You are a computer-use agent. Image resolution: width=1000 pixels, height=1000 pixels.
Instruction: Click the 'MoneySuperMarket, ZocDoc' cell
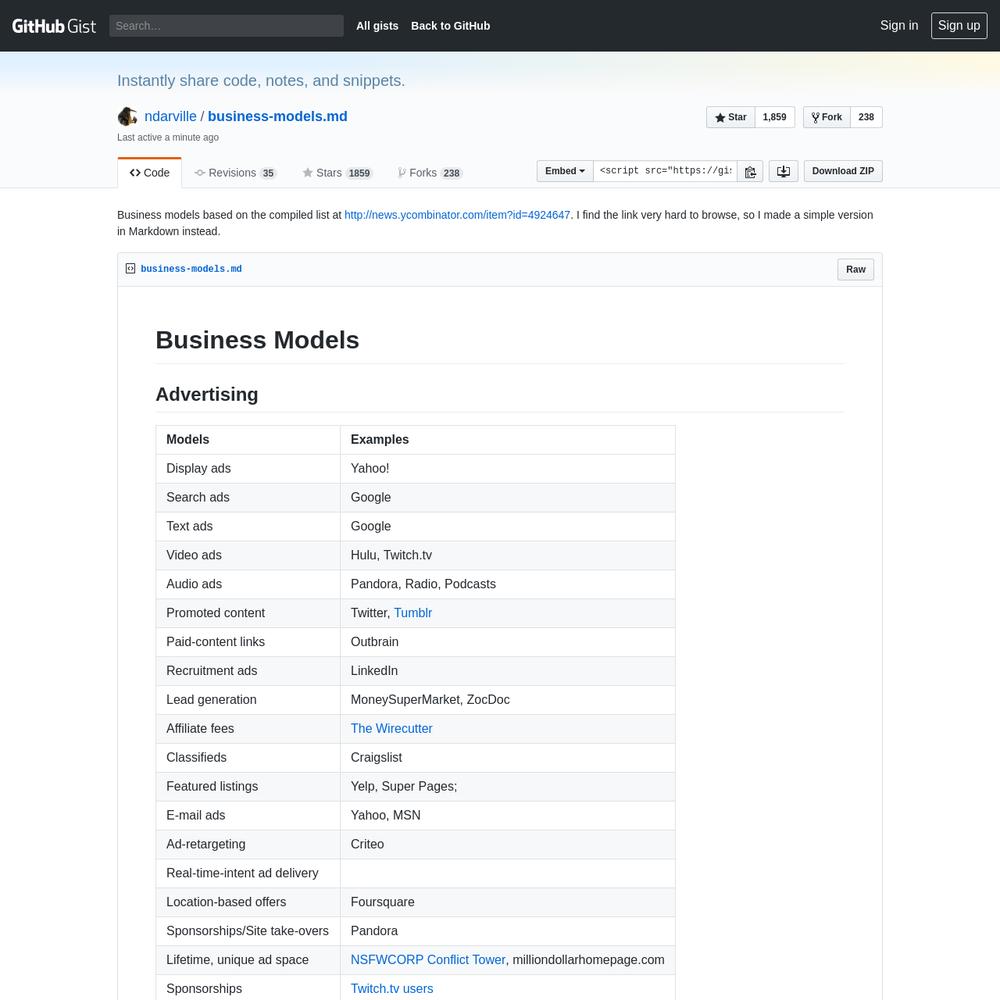(508, 700)
